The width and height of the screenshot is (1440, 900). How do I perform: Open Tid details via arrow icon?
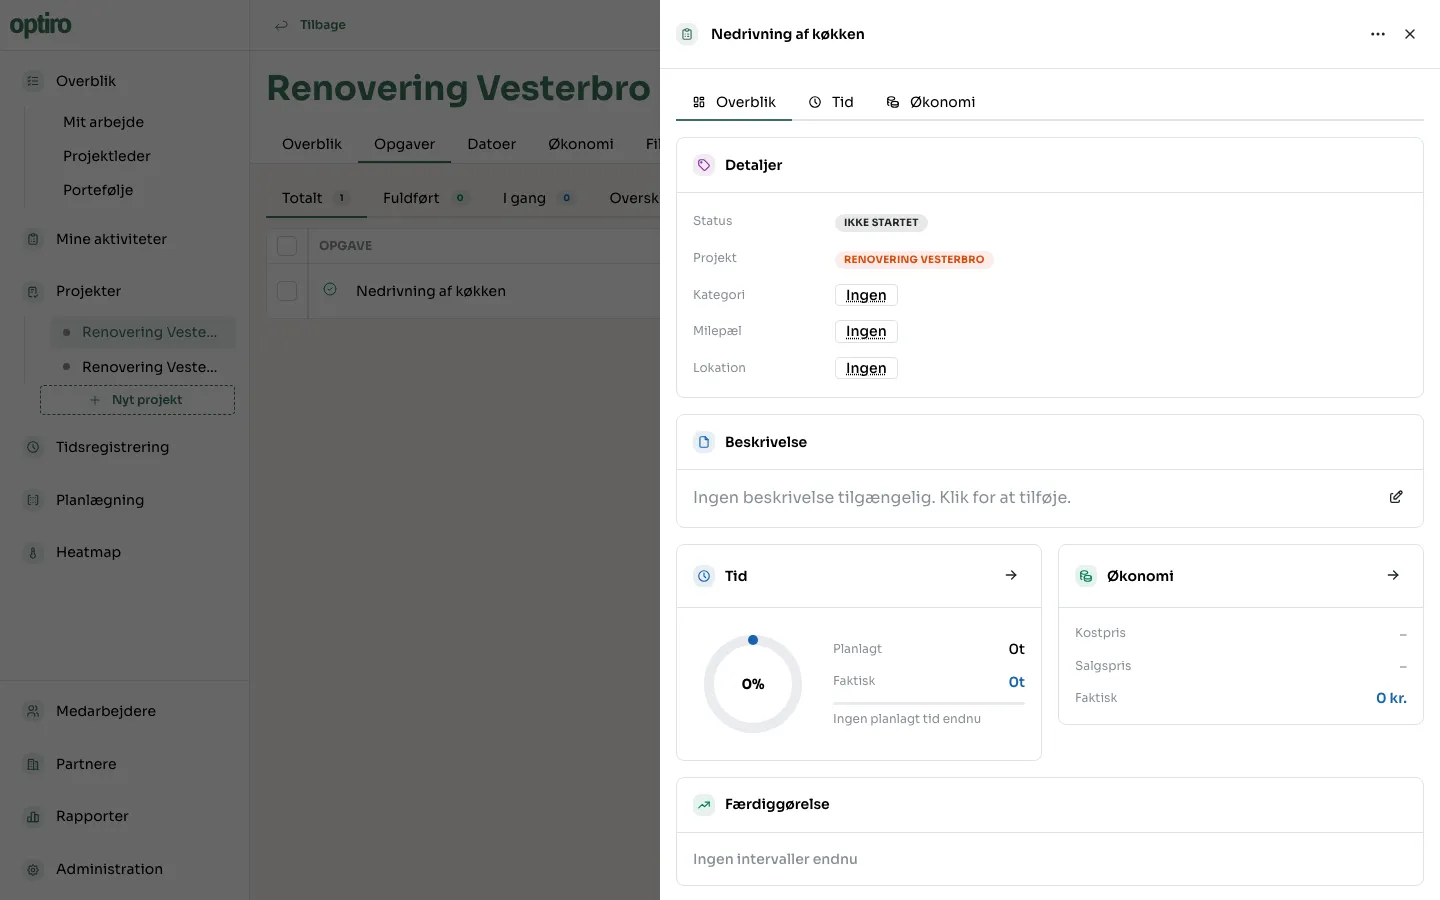1011,575
